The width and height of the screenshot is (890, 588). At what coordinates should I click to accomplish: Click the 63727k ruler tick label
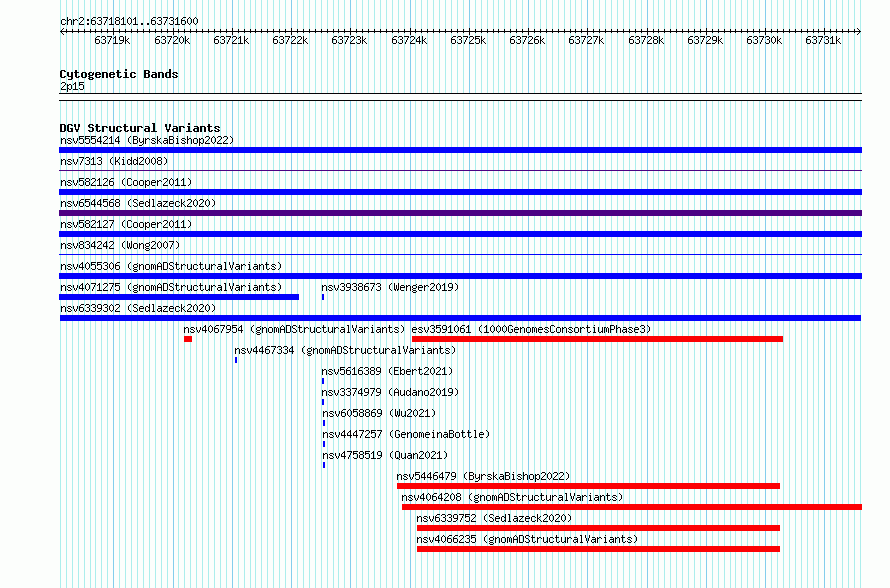586,40
